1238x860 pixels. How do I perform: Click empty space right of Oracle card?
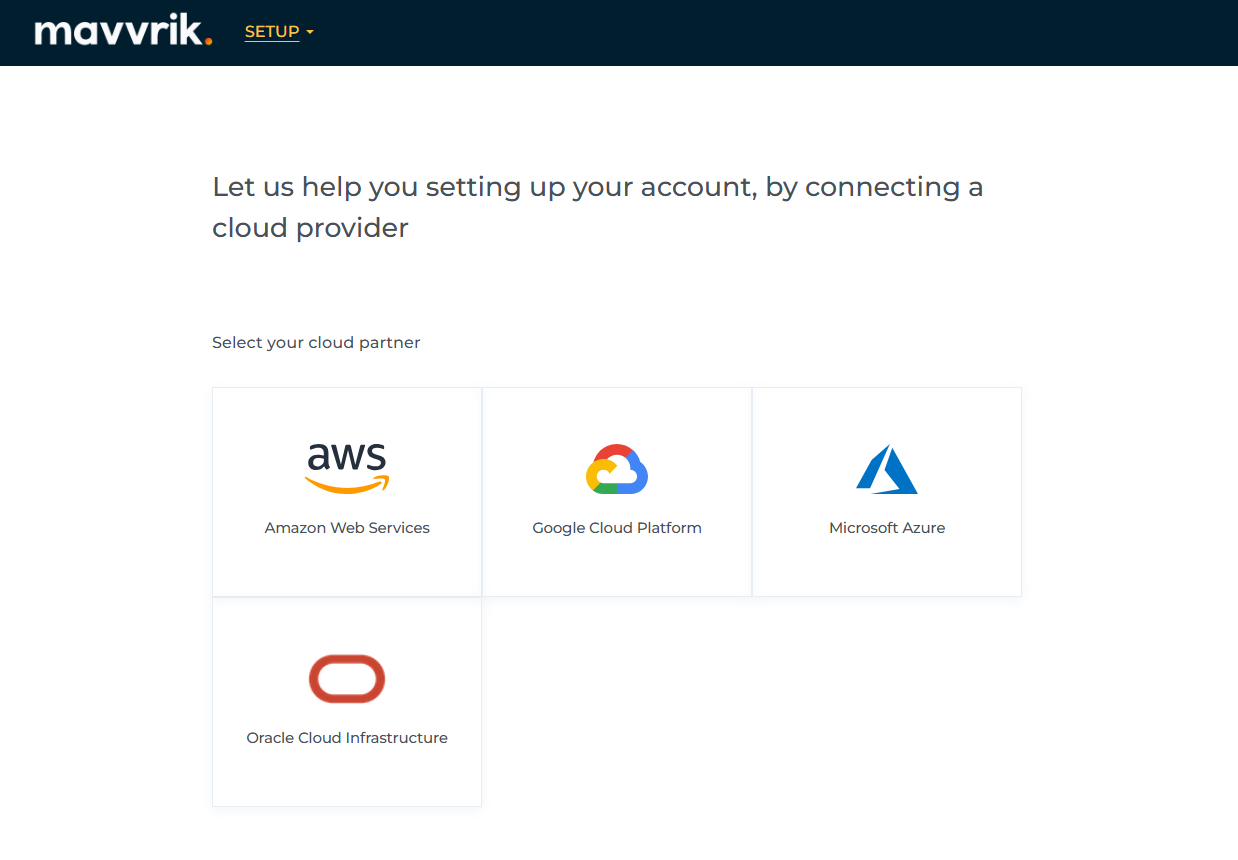point(750,702)
